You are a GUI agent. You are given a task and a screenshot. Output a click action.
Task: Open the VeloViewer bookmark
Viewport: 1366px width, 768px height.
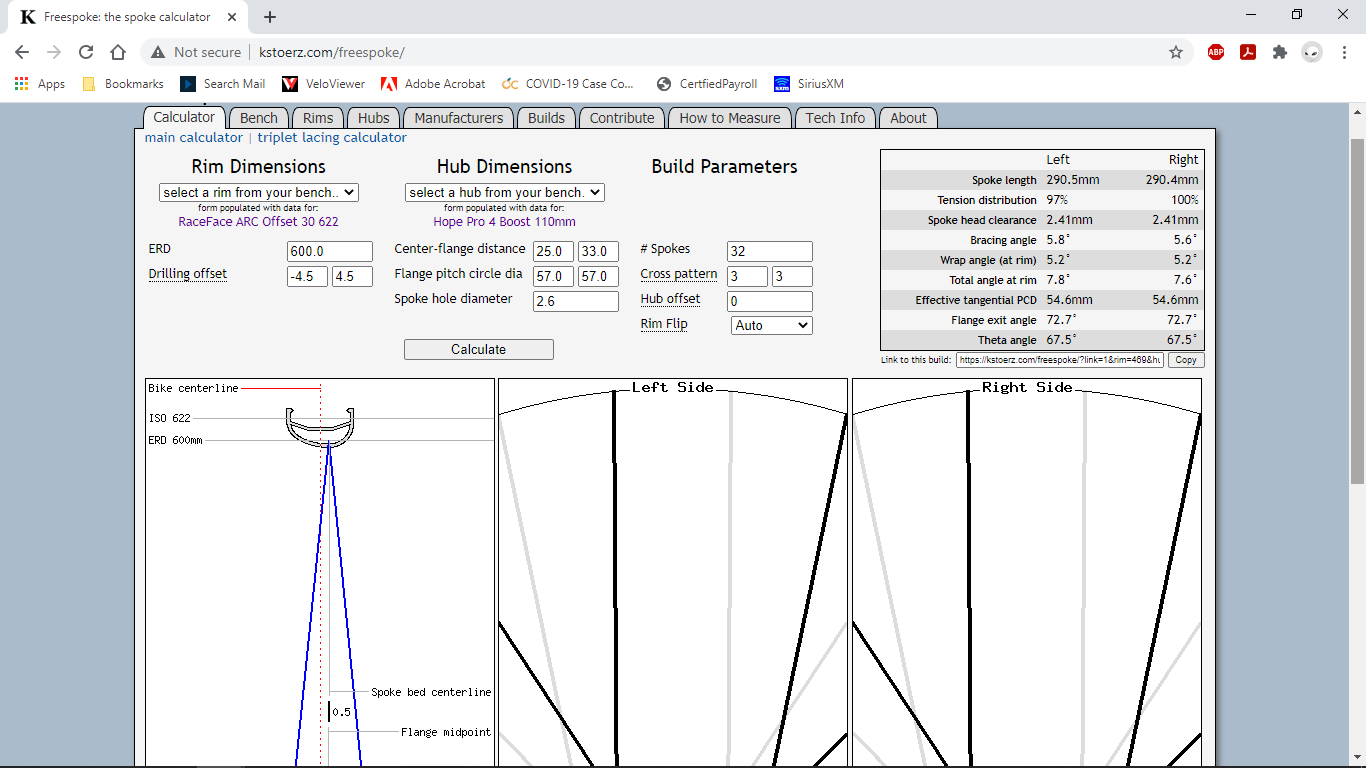325,84
